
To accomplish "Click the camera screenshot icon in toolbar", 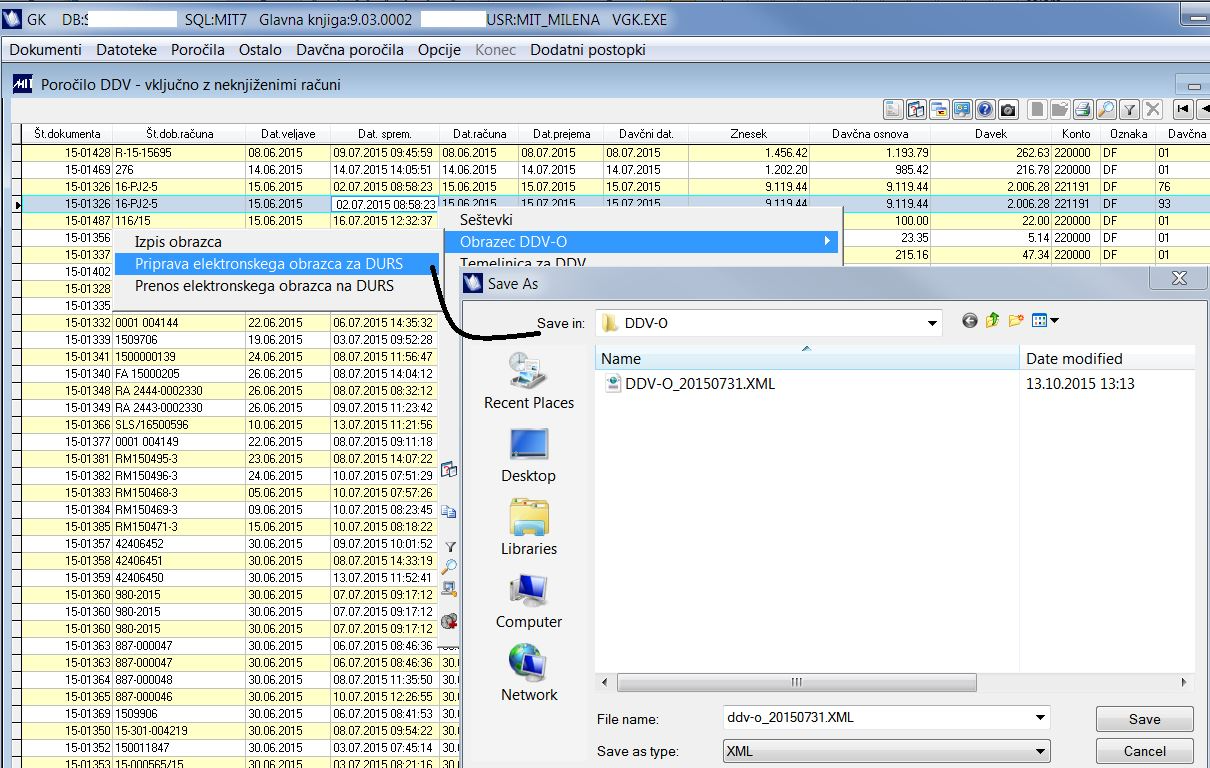I will (1008, 110).
